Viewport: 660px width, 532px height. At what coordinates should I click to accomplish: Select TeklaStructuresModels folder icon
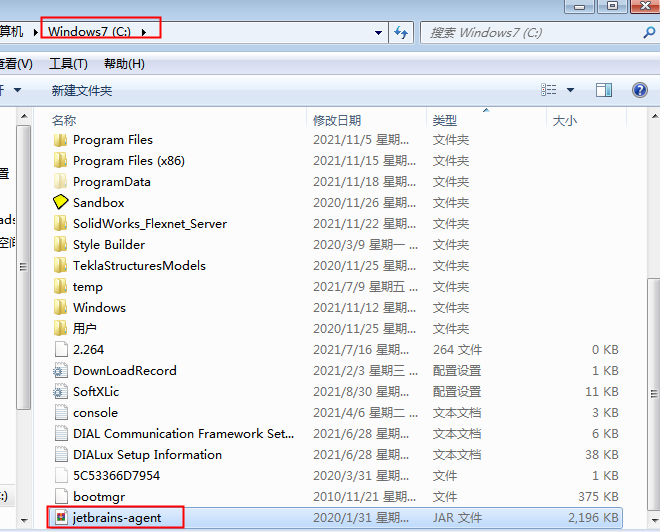(61, 266)
